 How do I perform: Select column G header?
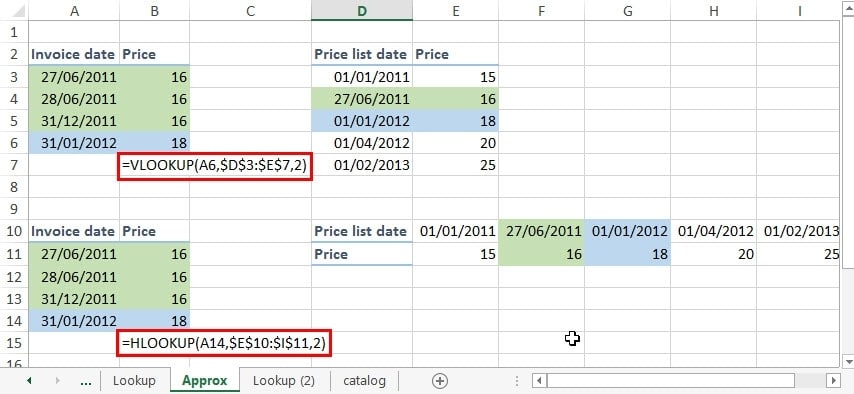coord(627,10)
